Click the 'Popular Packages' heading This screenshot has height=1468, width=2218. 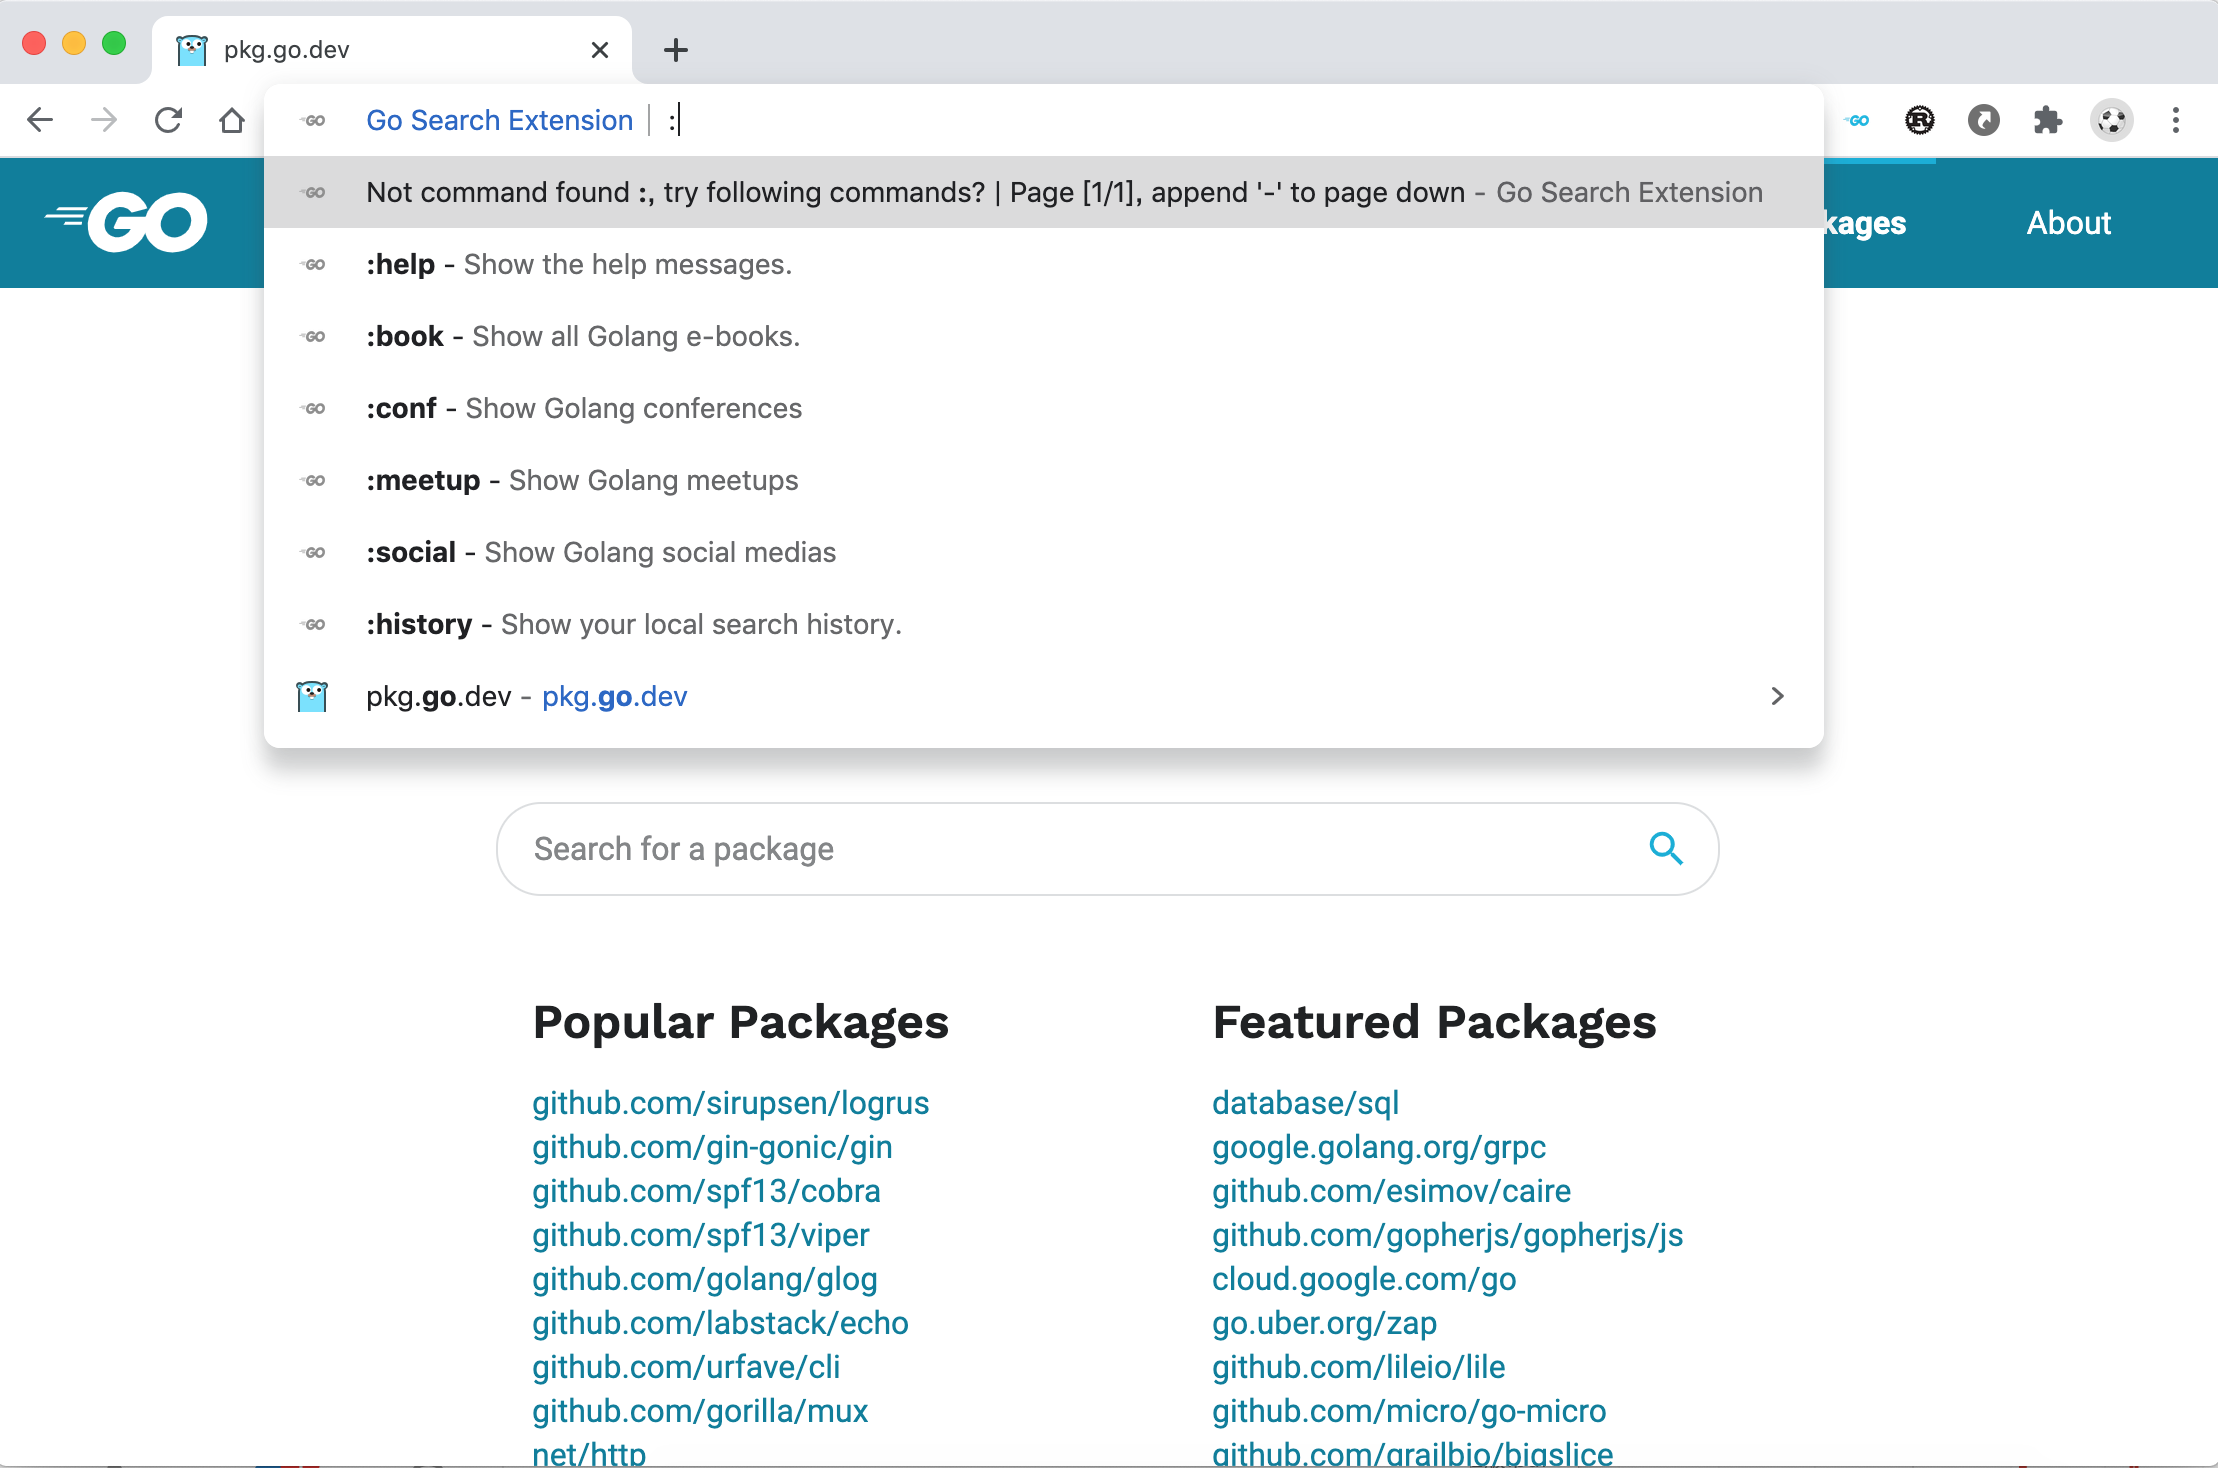click(x=741, y=1023)
